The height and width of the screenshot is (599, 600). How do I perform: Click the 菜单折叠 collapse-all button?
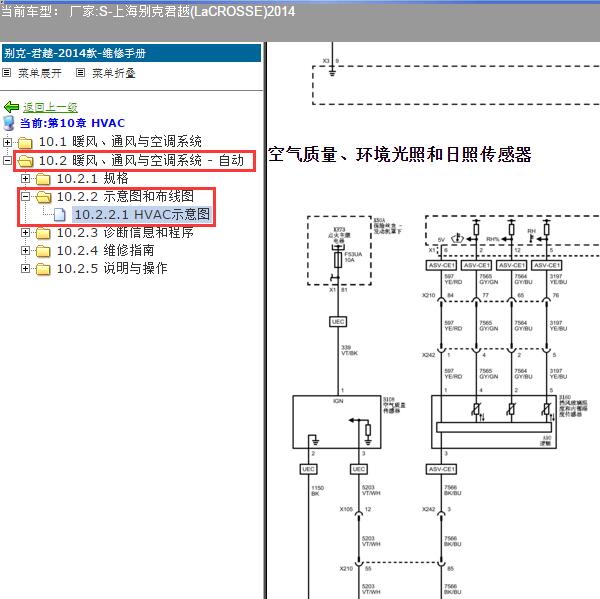114,73
